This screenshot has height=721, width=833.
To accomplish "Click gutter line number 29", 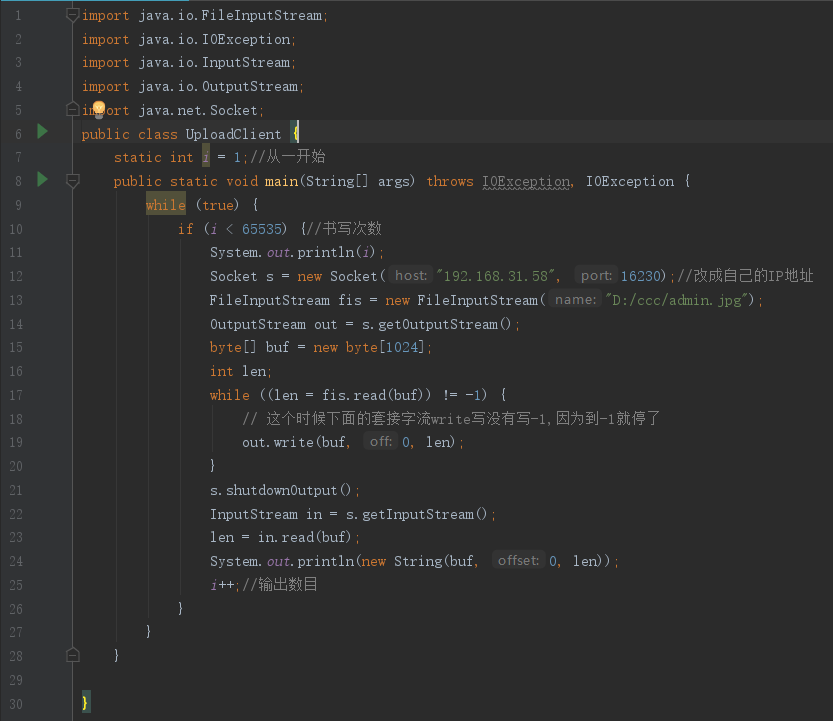I will click(x=16, y=680).
